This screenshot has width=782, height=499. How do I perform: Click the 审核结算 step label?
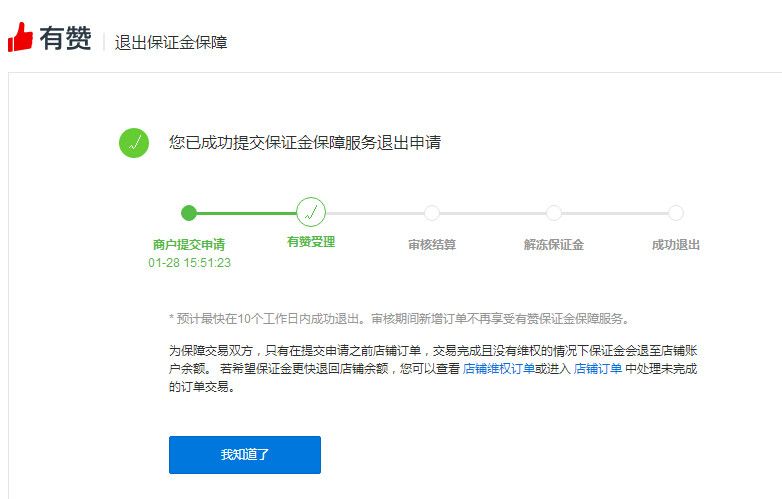(432, 244)
